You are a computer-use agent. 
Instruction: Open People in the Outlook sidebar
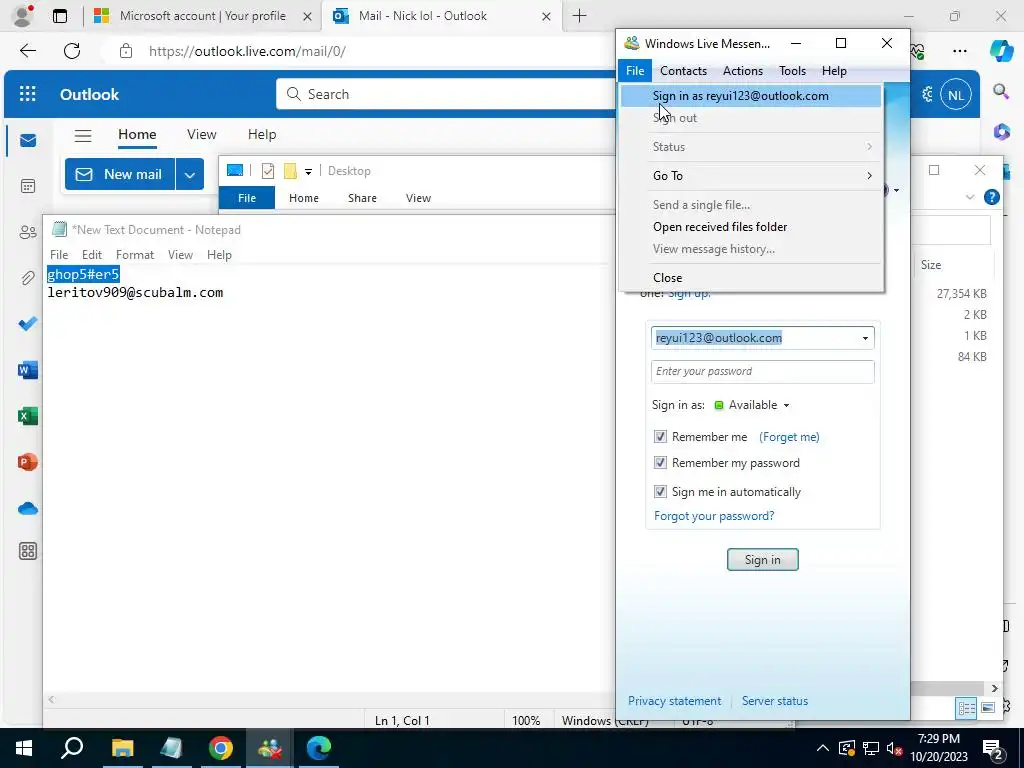pos(27,232)
